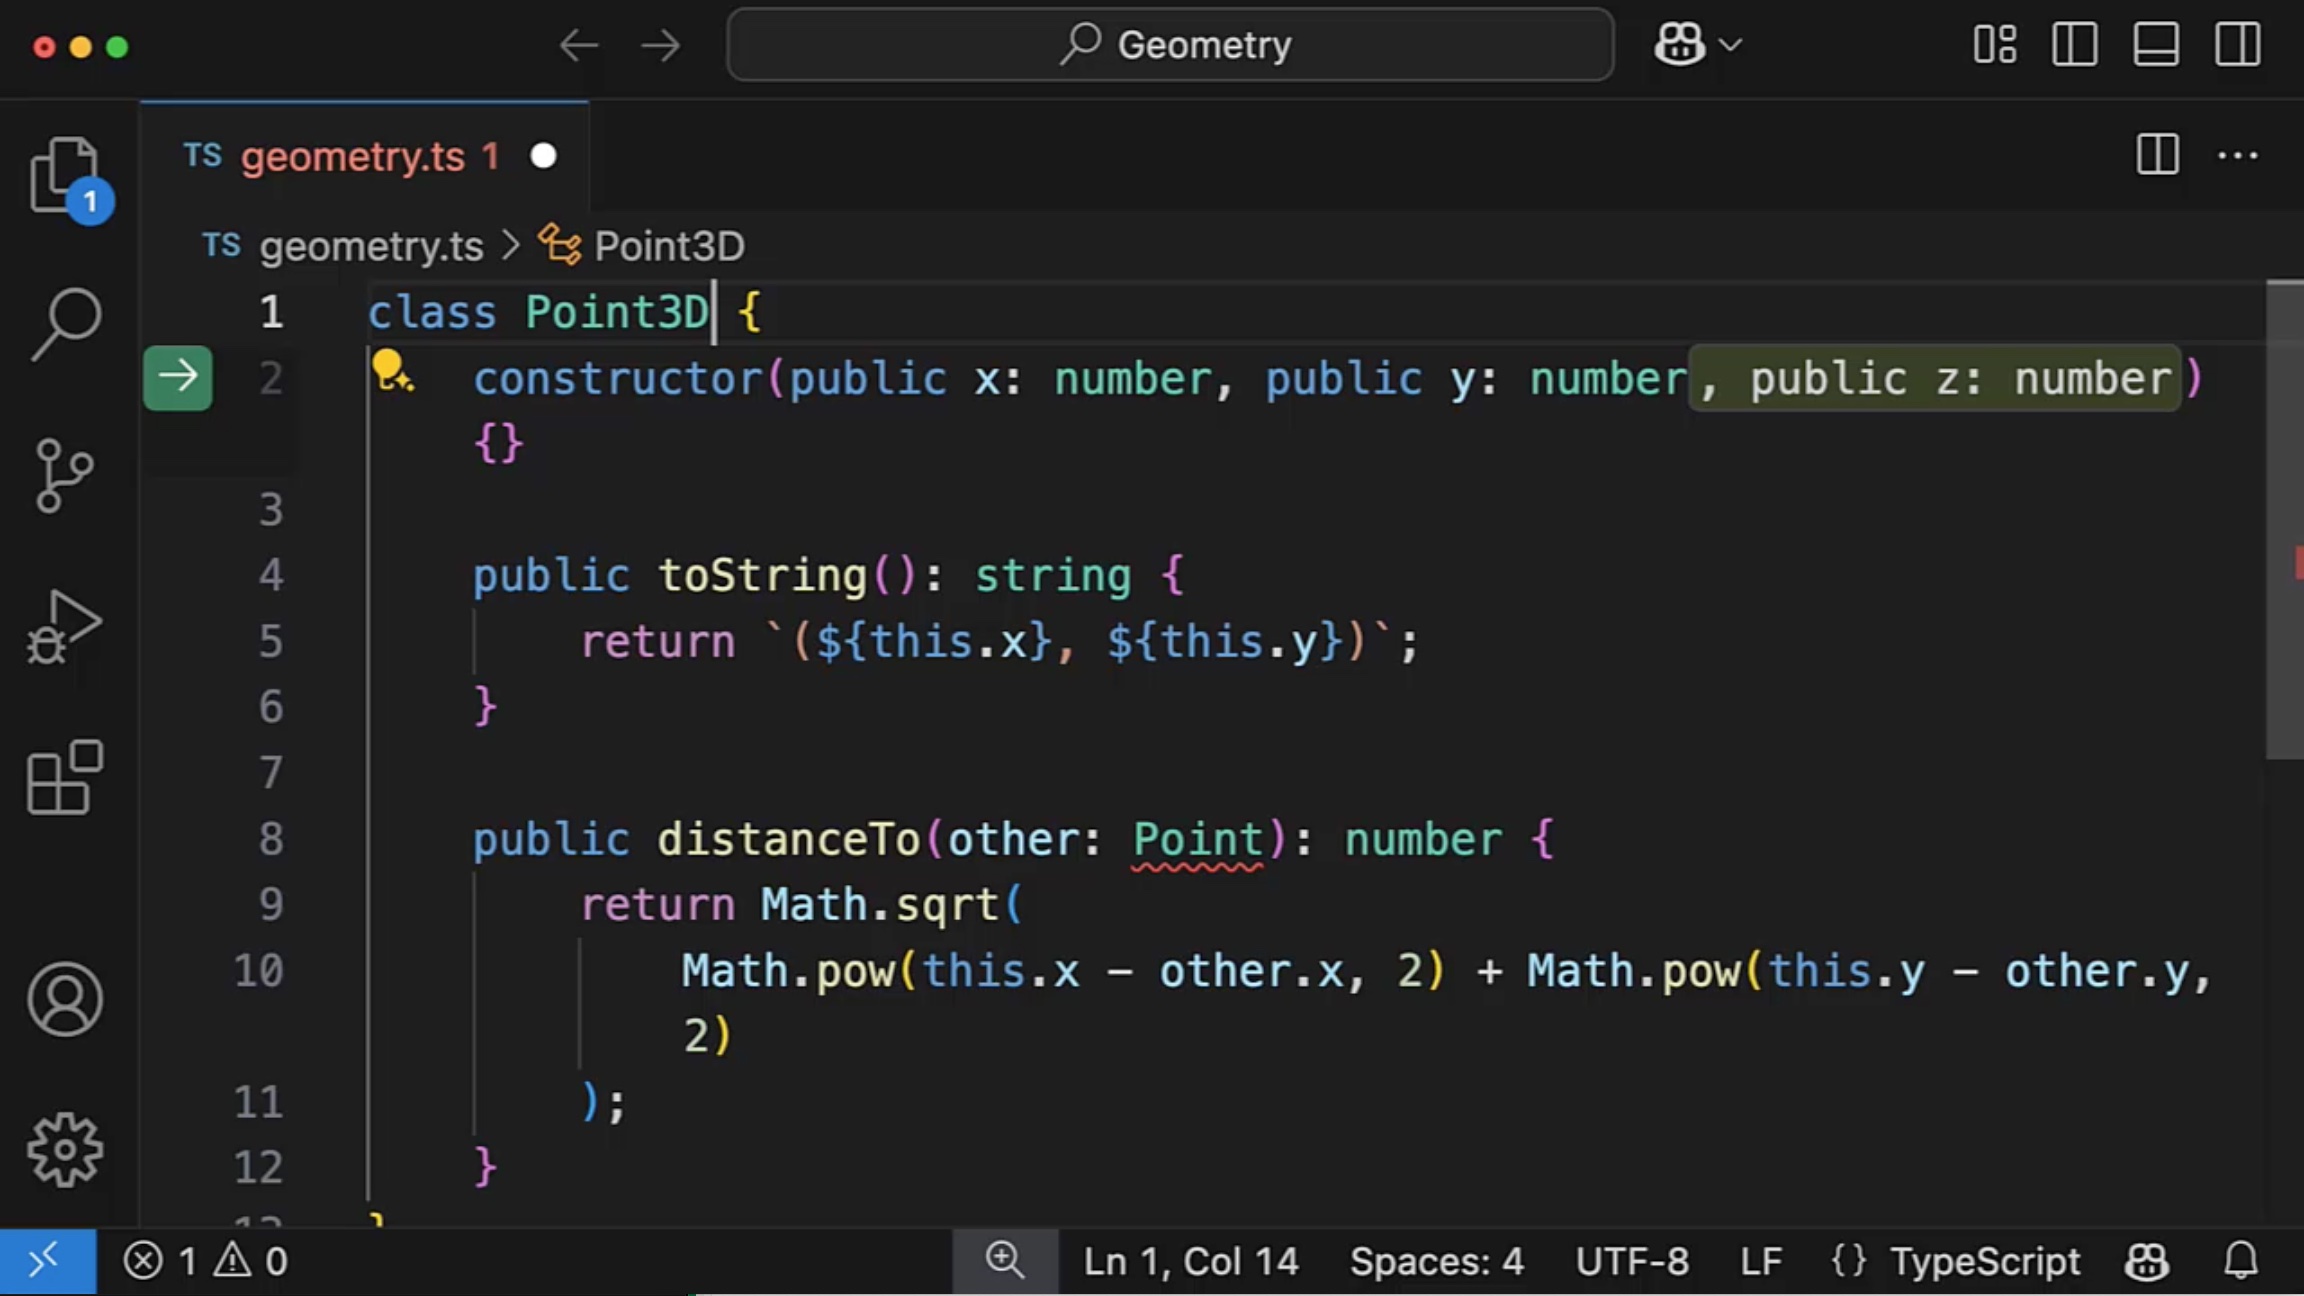
Task: Open Copilot status in status bar
Action: coord(2146,1261)
